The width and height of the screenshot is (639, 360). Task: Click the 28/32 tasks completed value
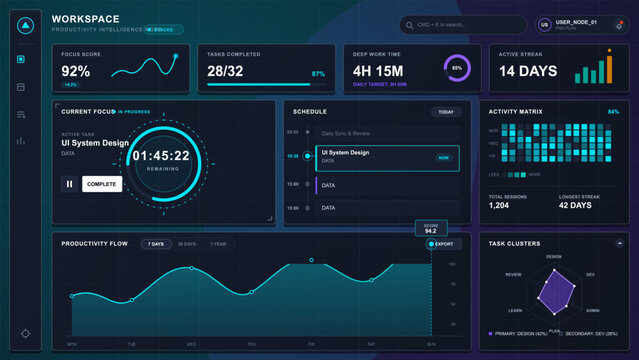coord(225,71)
